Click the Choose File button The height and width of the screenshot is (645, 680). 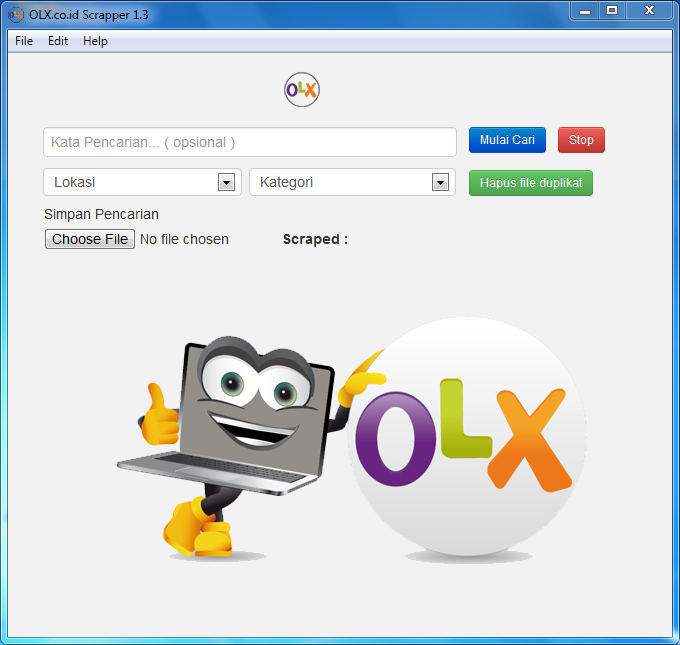[x=90, y=239]
